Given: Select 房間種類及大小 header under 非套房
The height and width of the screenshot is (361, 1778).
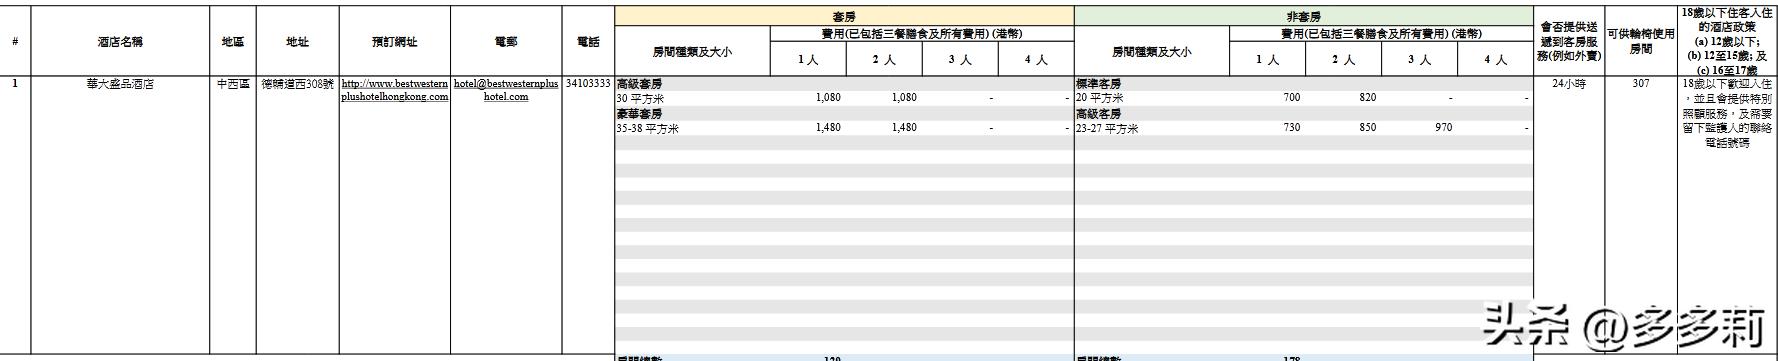Looking at the screenshot, I should pos(1151,52).
